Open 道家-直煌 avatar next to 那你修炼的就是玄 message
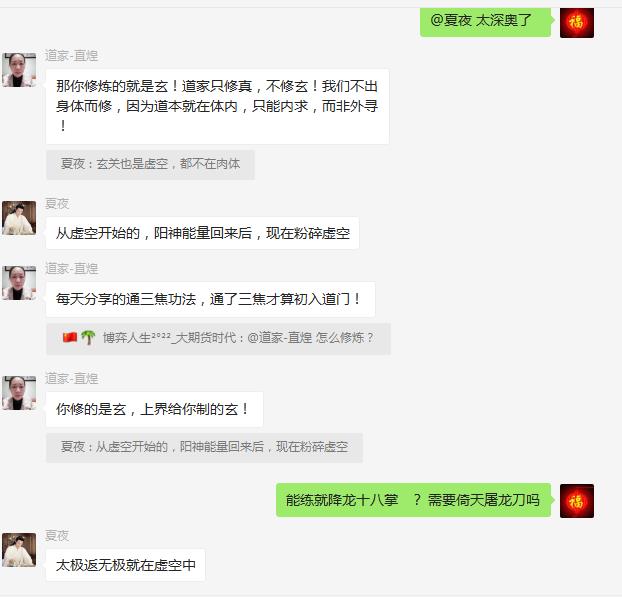This screenshot has width=622, height=597. [x=19, y=70]
